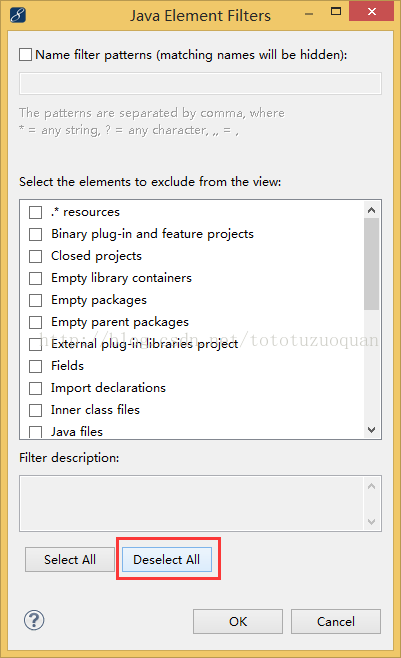
Task: Click the element list scrollbar thumb
Action: [371, 264]
